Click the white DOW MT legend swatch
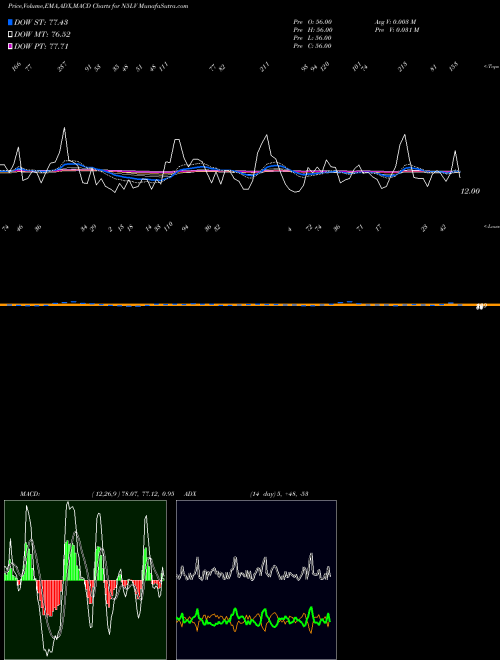 pyautogui.click(x=10, y=35)
